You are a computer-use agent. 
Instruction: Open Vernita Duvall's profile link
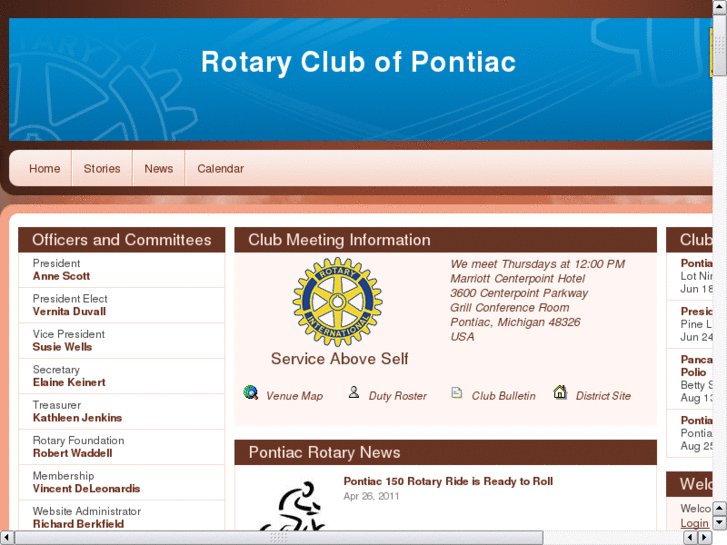(69, 311)
